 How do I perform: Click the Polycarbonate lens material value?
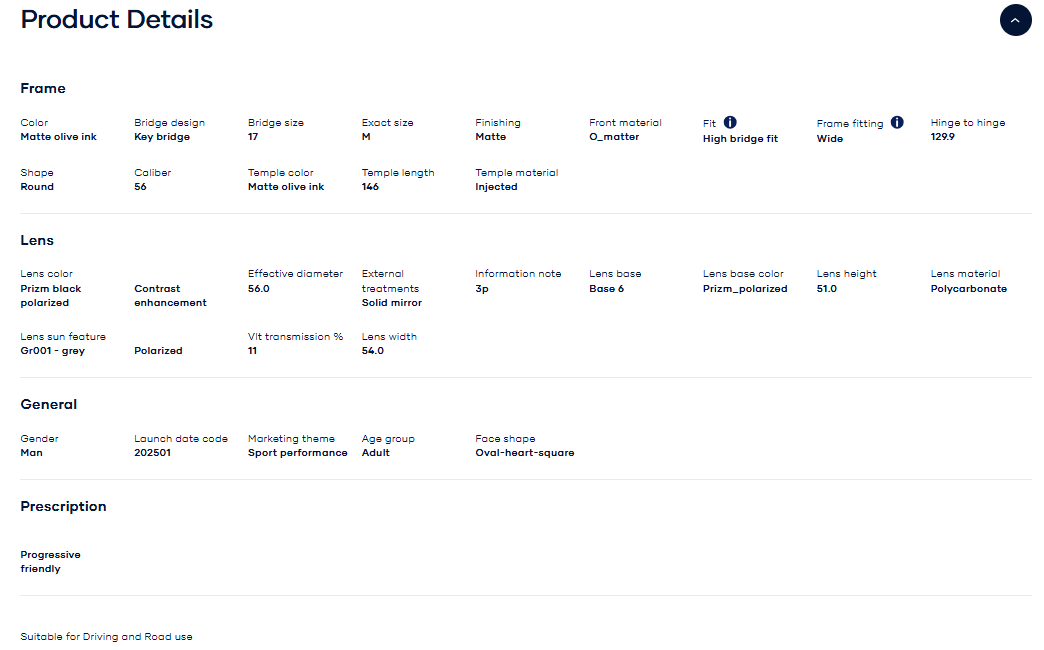(x=968, y=289)
